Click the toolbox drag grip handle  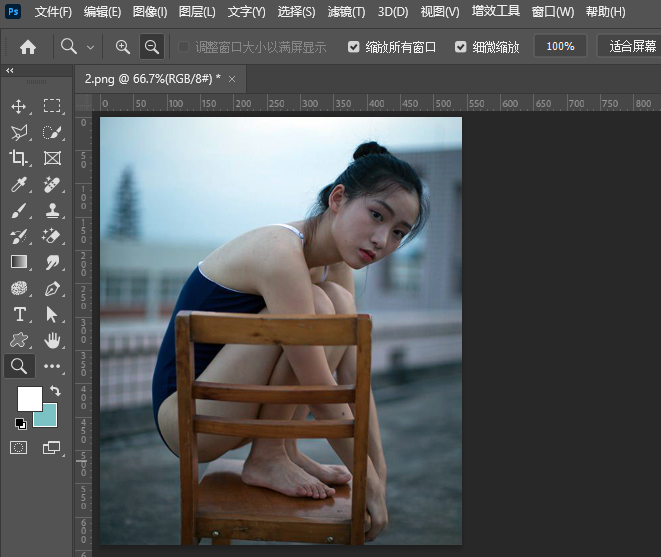tap(37, 82)
